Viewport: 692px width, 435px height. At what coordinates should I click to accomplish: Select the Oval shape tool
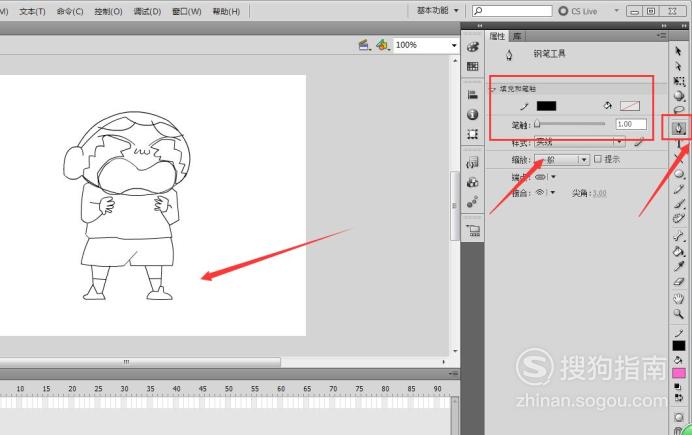(x=679, y=174)
